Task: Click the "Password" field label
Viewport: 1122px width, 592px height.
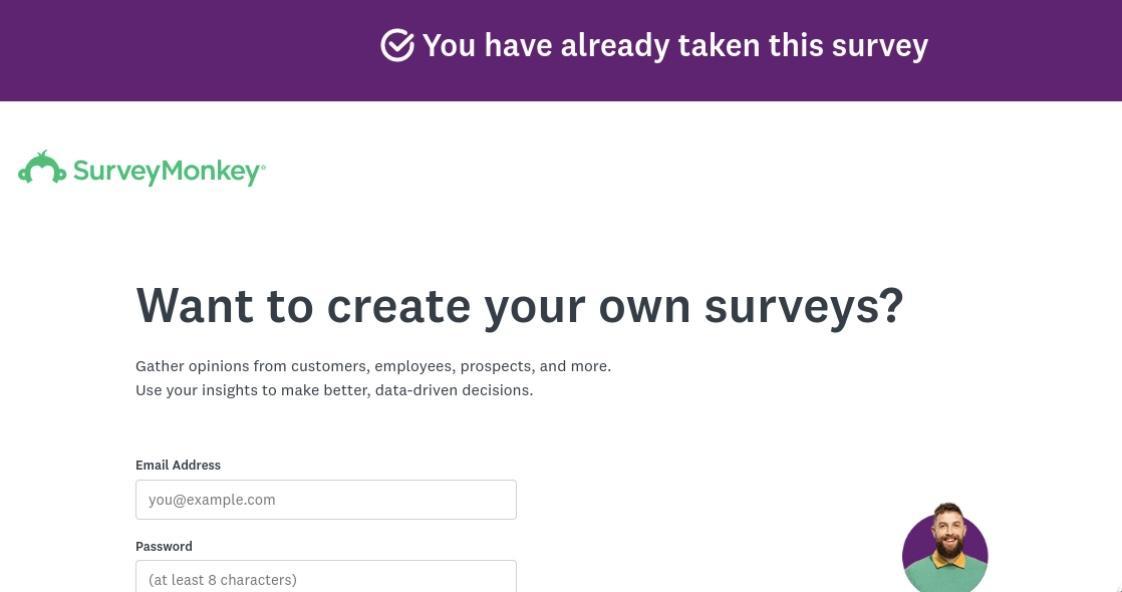Action: click(x=164, y=546)
